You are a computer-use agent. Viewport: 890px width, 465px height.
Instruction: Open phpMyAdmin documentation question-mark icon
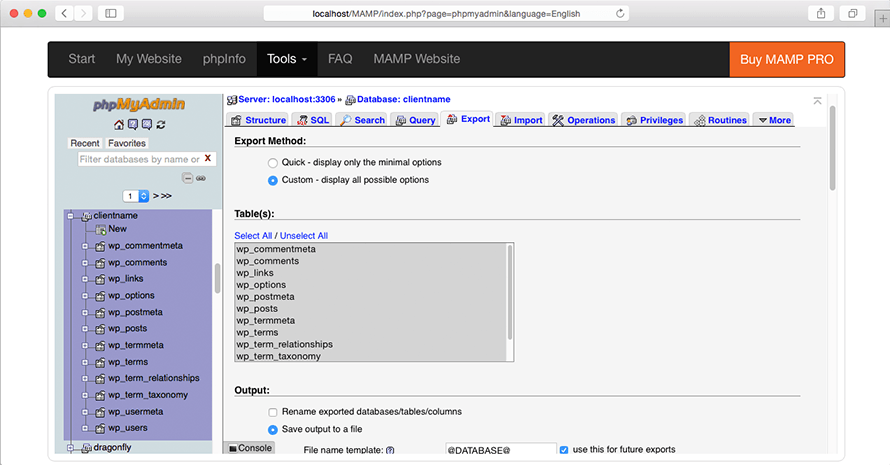click(x=133, y=124)
